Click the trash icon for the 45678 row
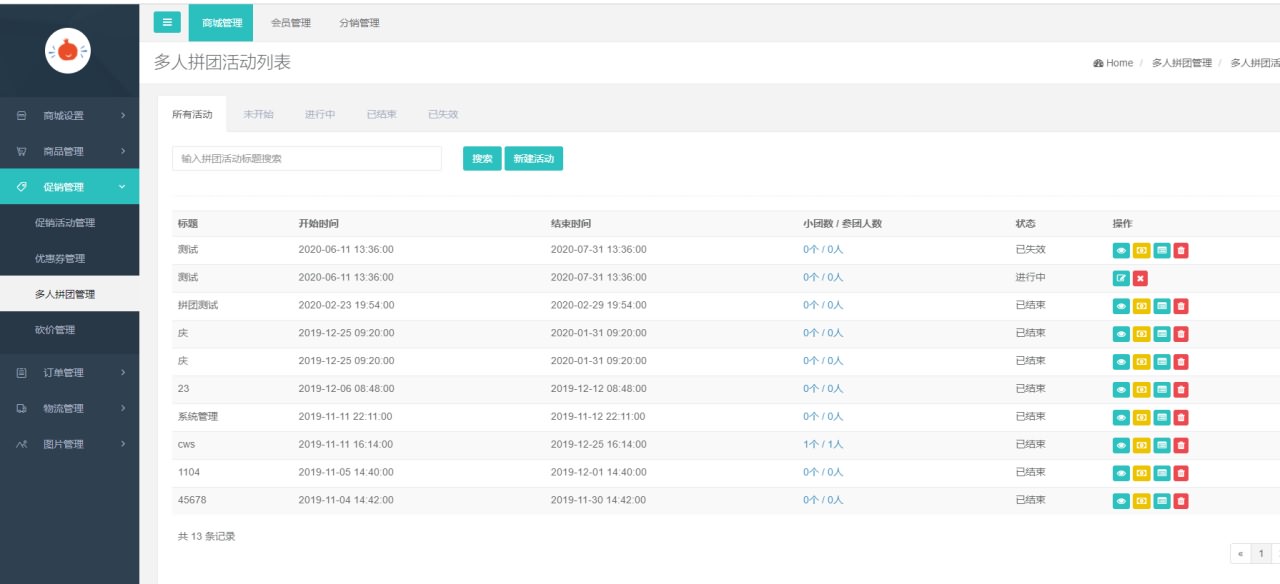1280x584 pixels. click(x=1181, y=501)
